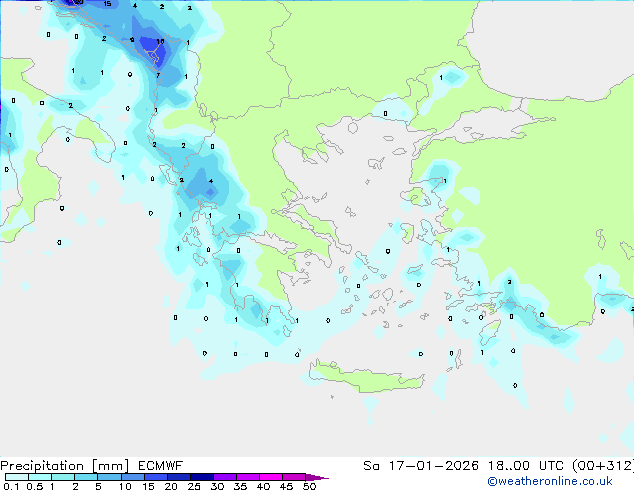
Task: Click the date '17-01-2026' text
Action: (x=433, y=466)
